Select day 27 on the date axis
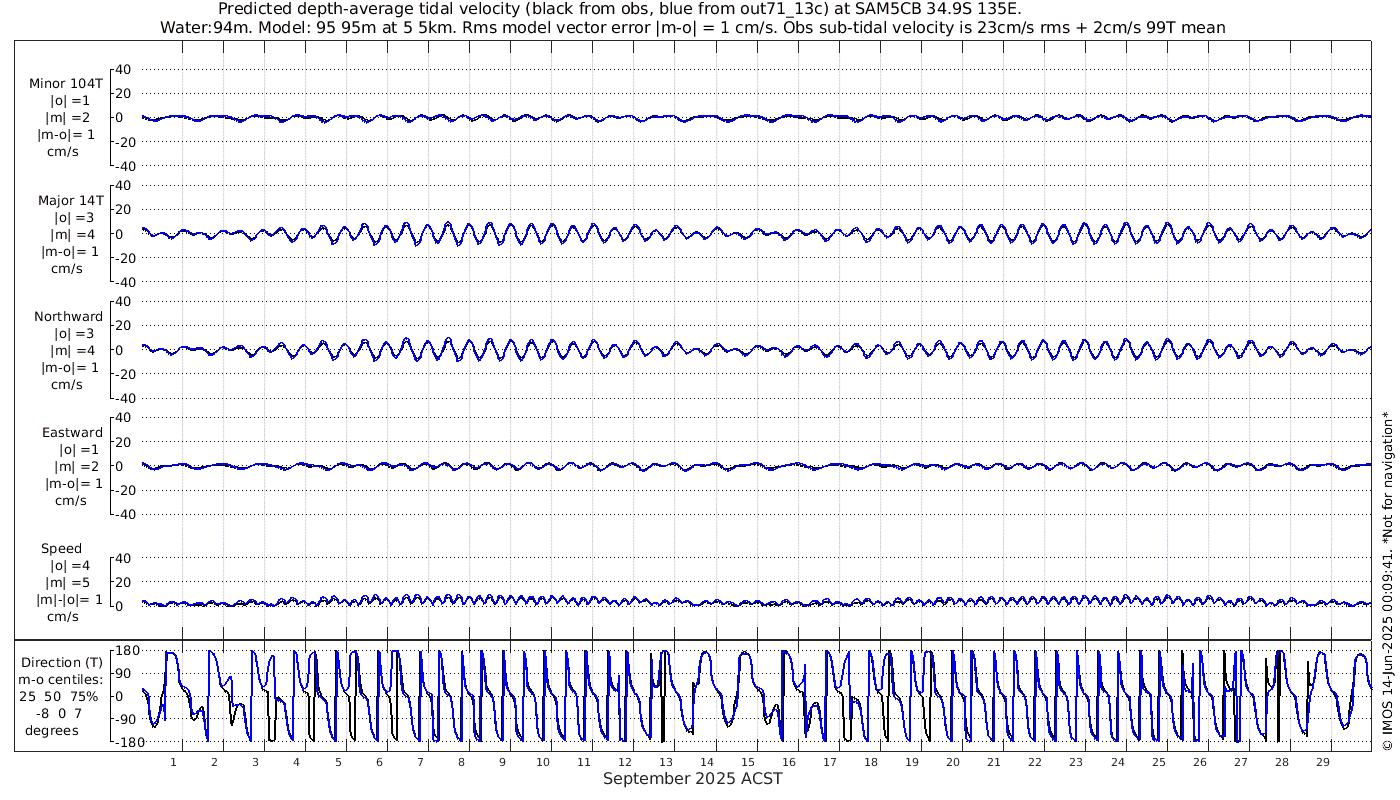The image size is (1400, 800). click(x=1240, y=762)
